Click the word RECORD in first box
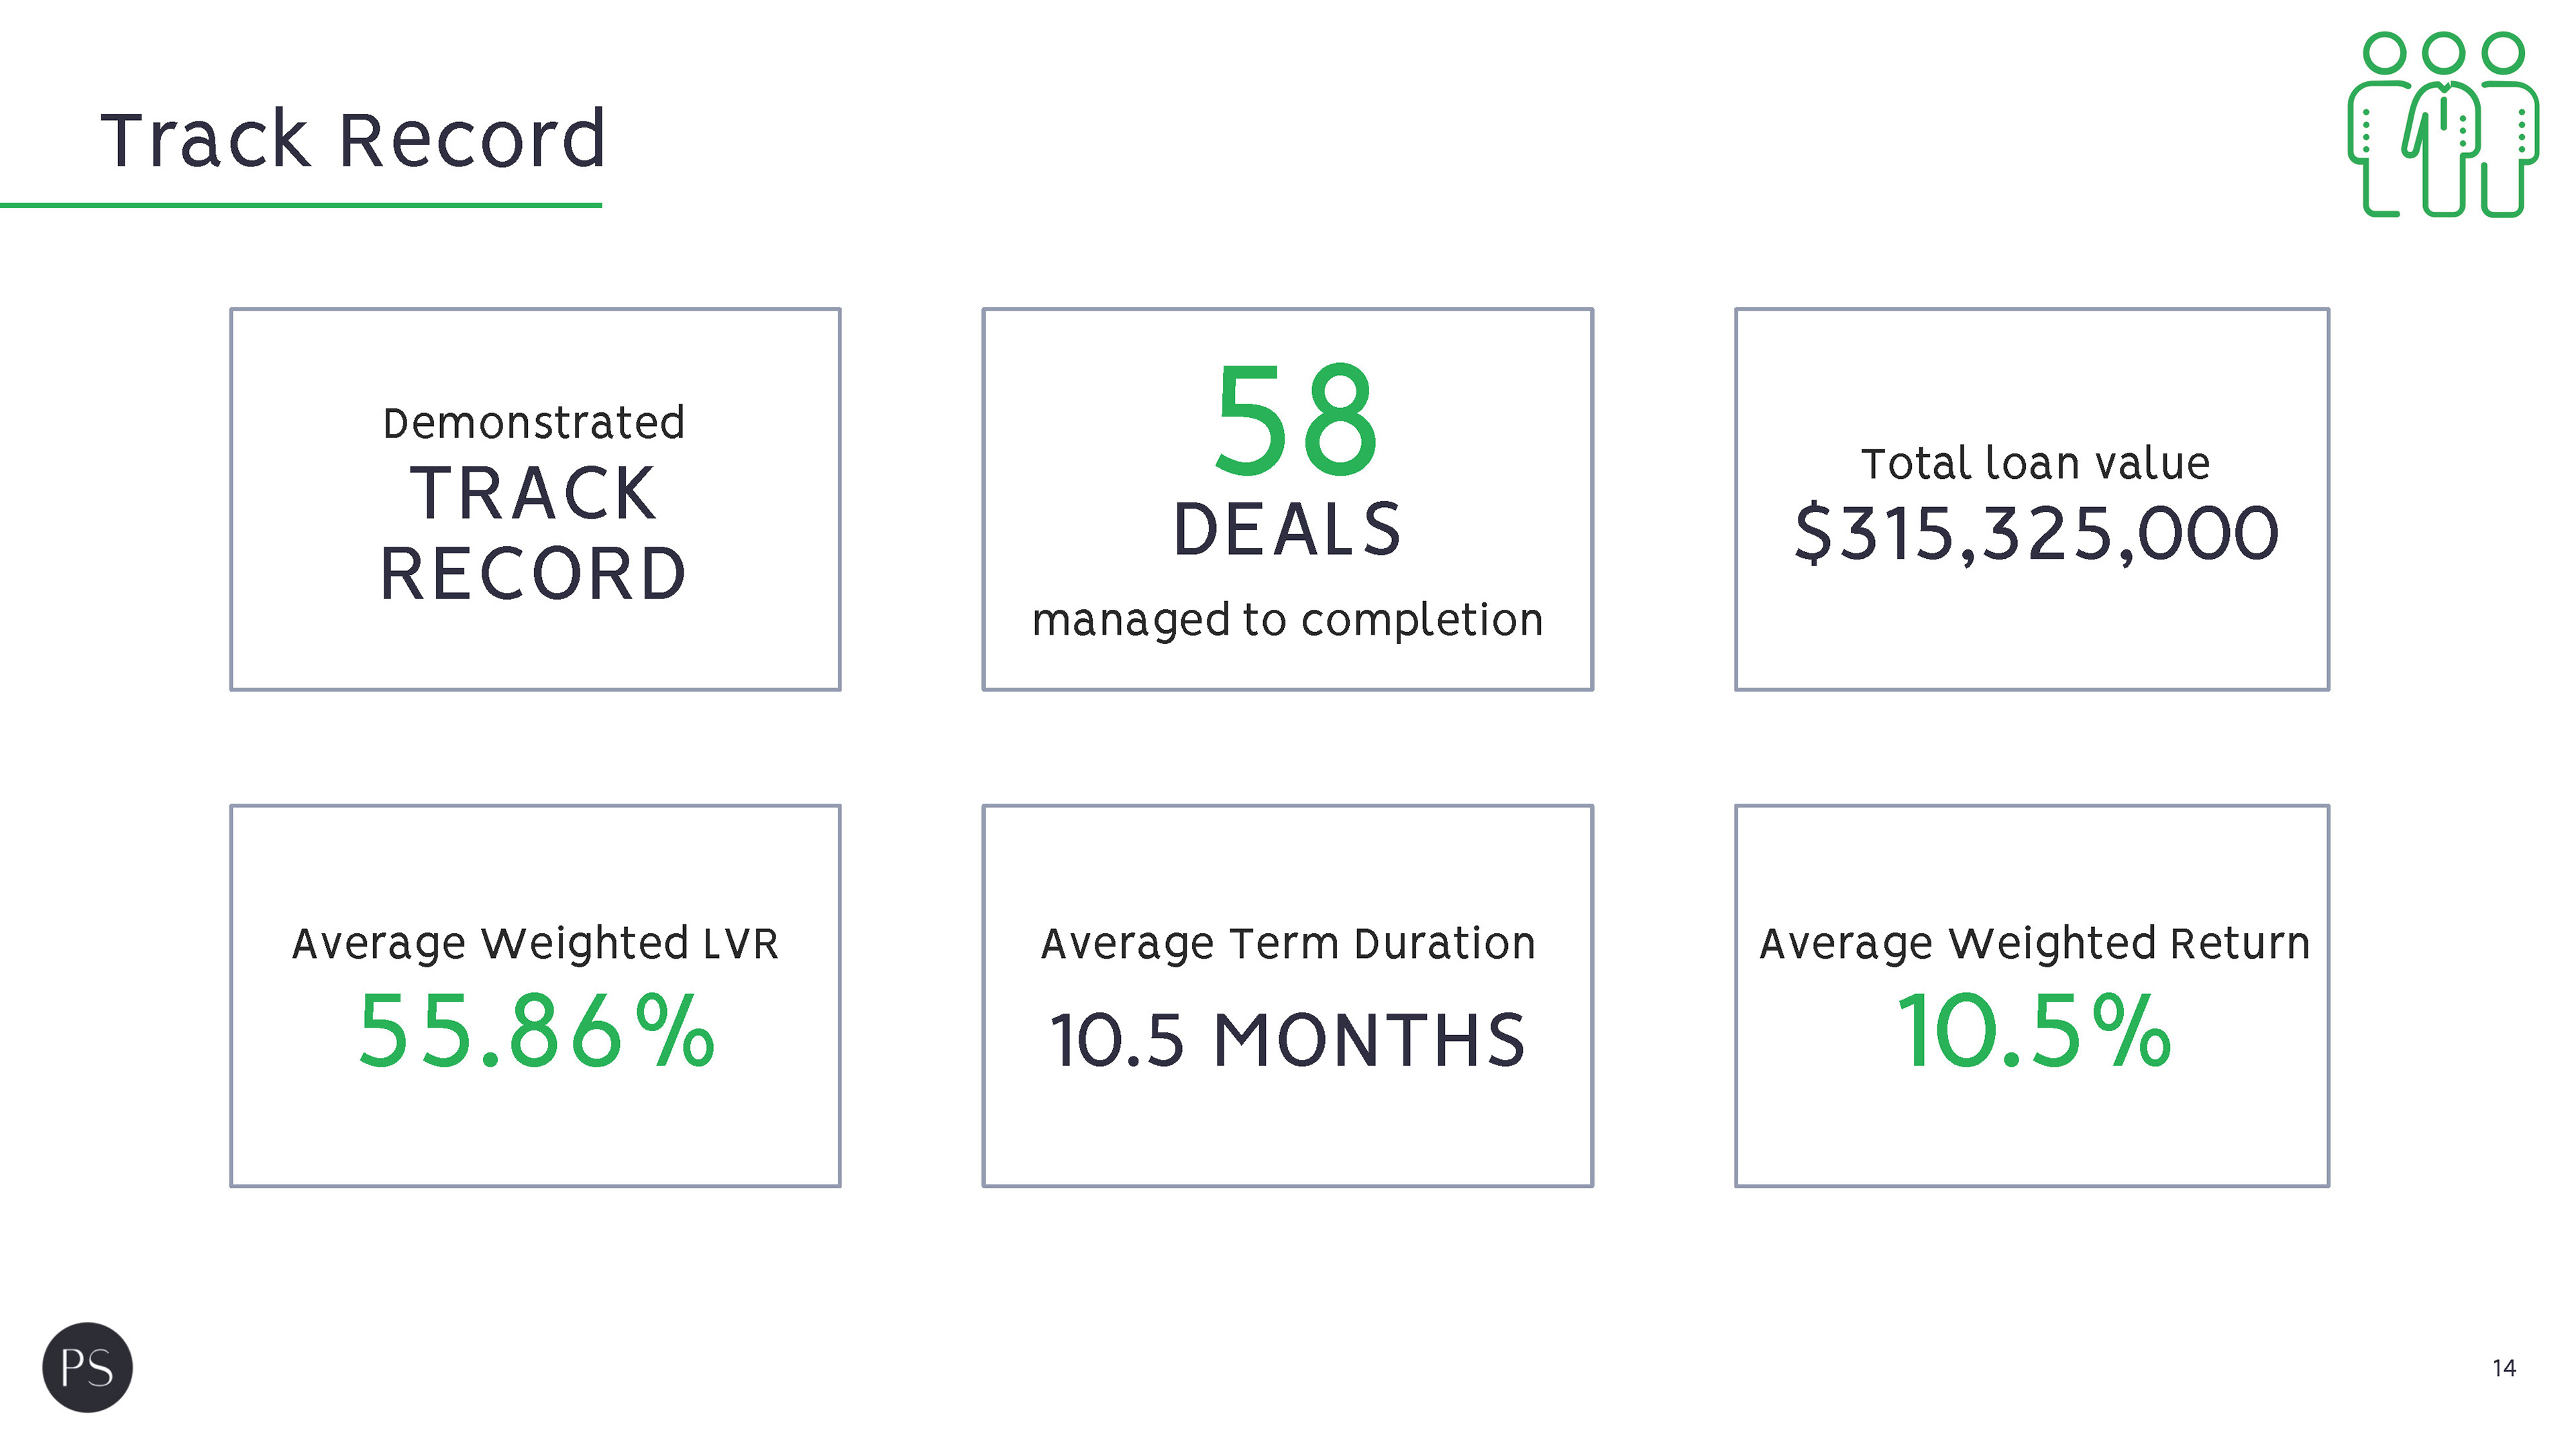2576x1449 pixels. pos(533,574)
